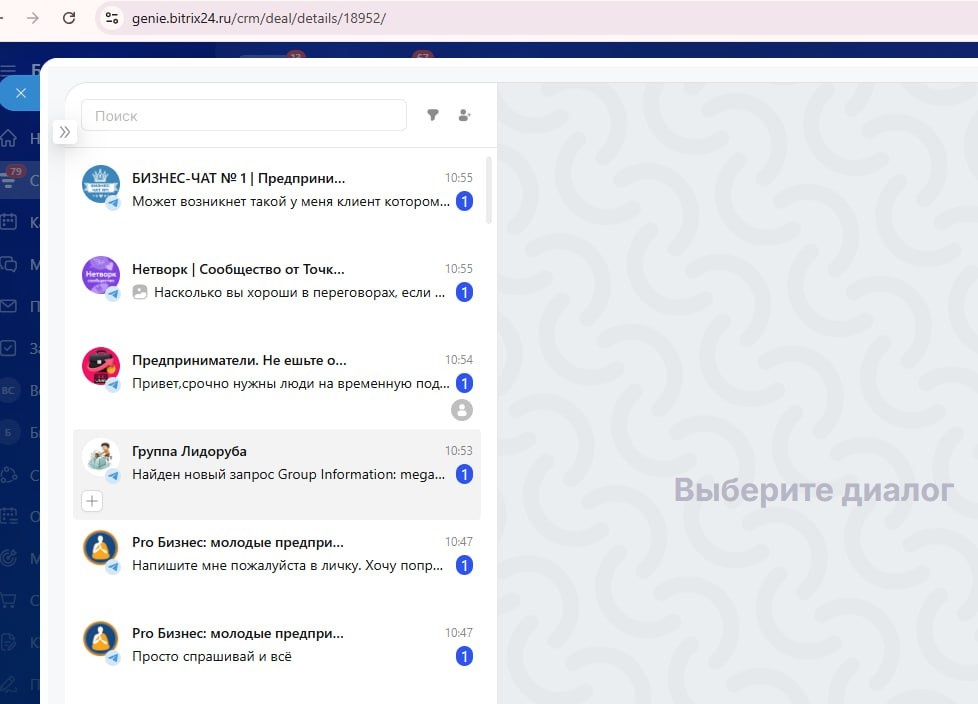Image resolution: width=978 pixels, height=704 pixels.
Task: Open avatar of Pro Бизнес chat with Напишите мне
Action: (x=101, y=548)
